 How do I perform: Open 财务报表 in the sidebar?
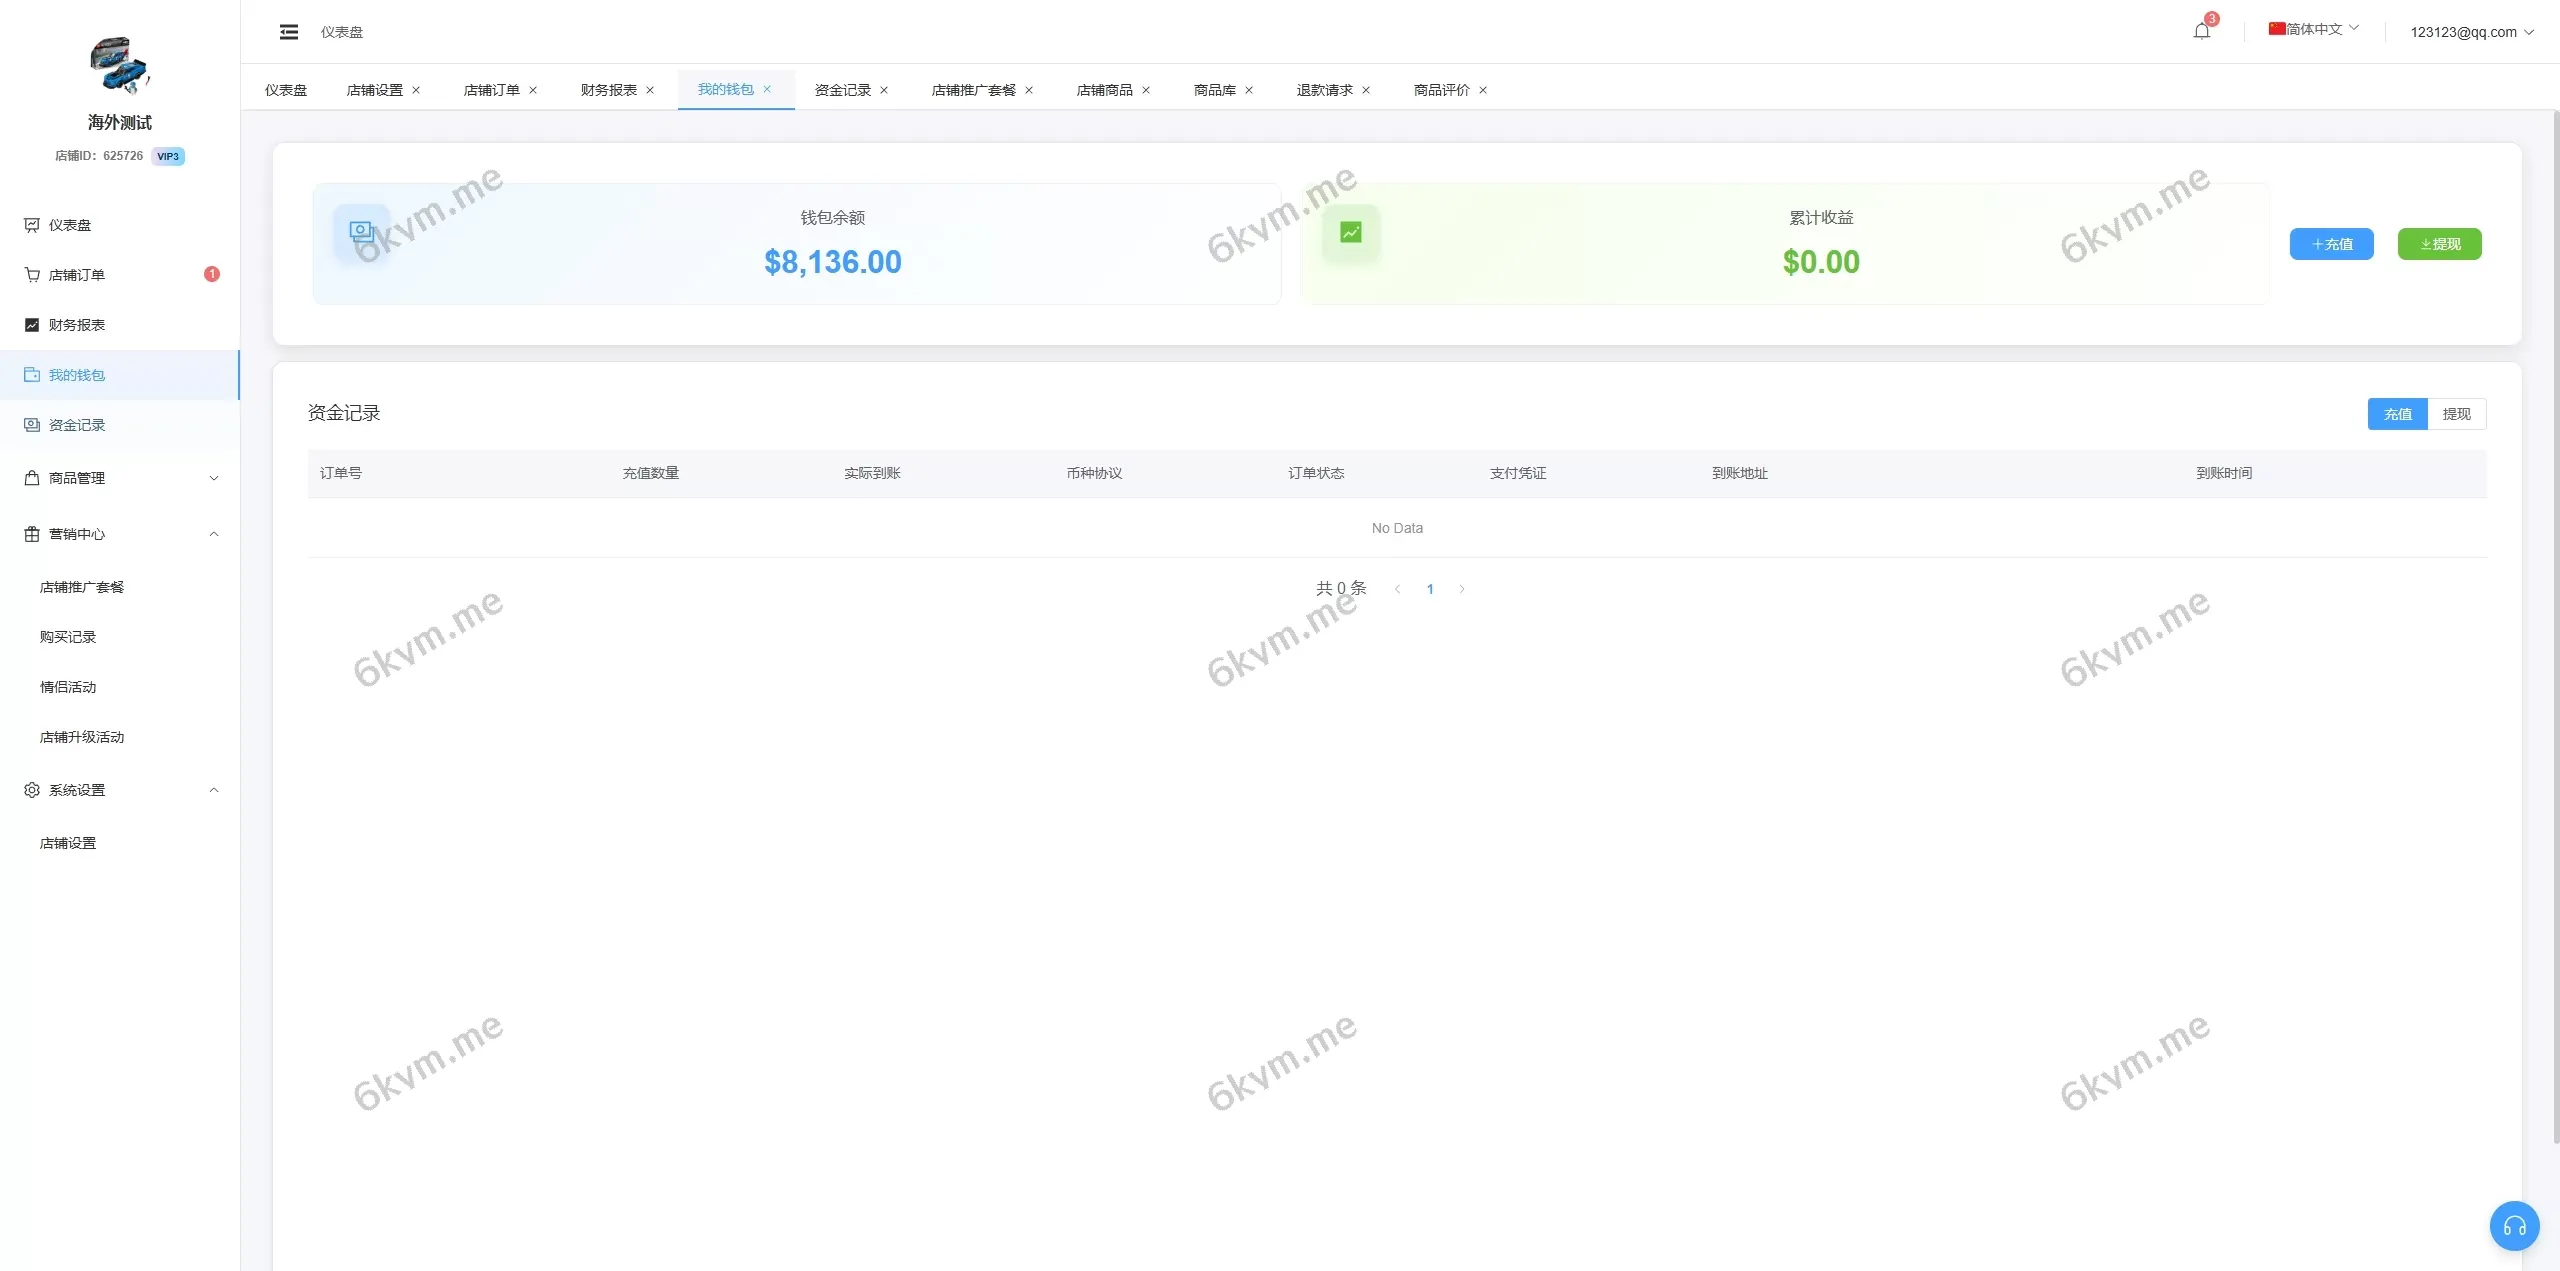[77, 325]
